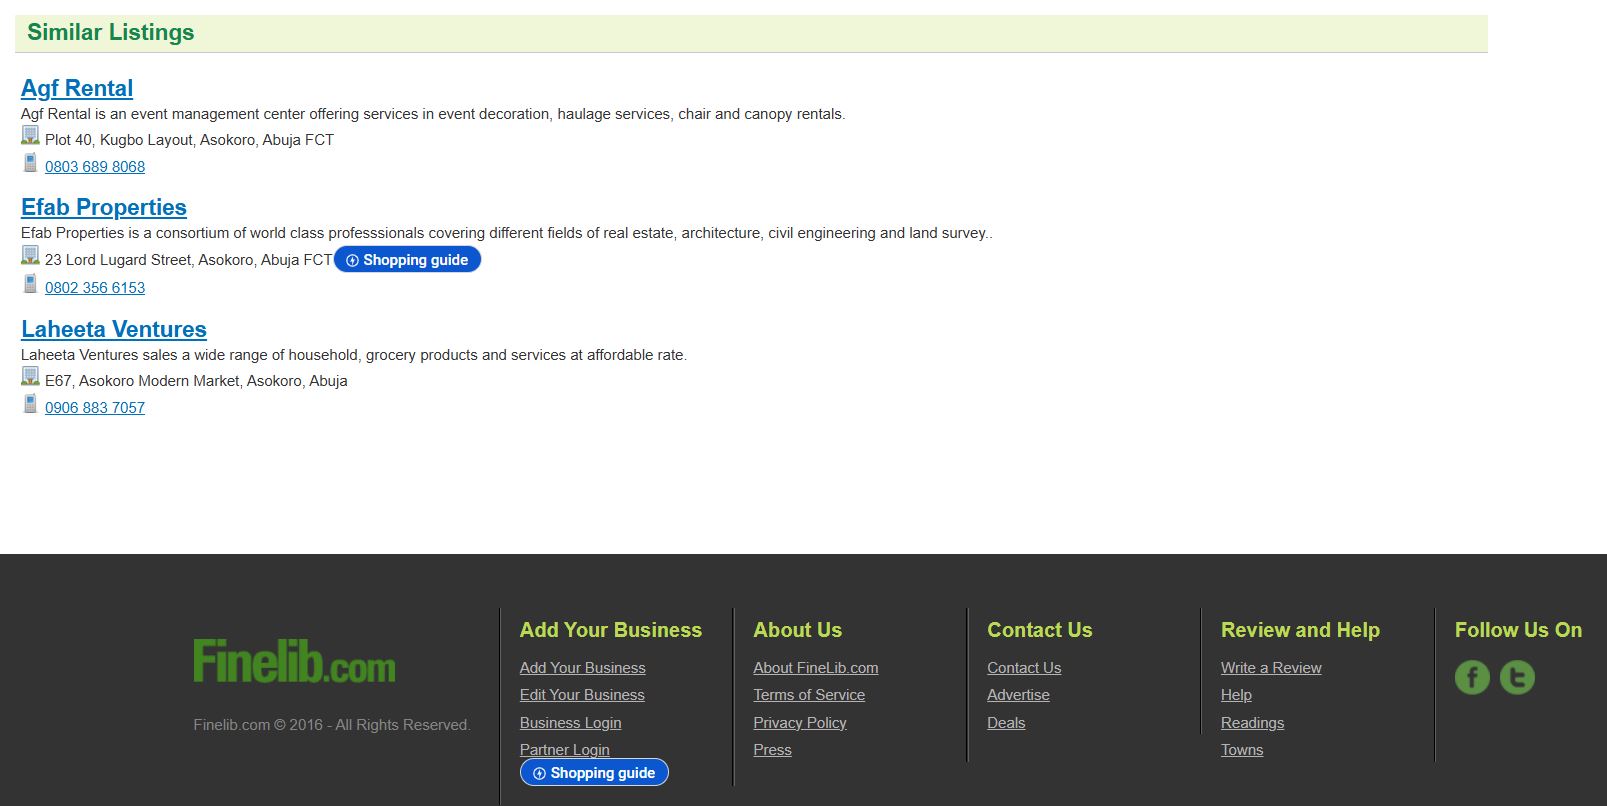This screenshot has height=806, width=1607.
Task: Click the phone icon next to 0803 689 8068
Action: coord(31,162)
